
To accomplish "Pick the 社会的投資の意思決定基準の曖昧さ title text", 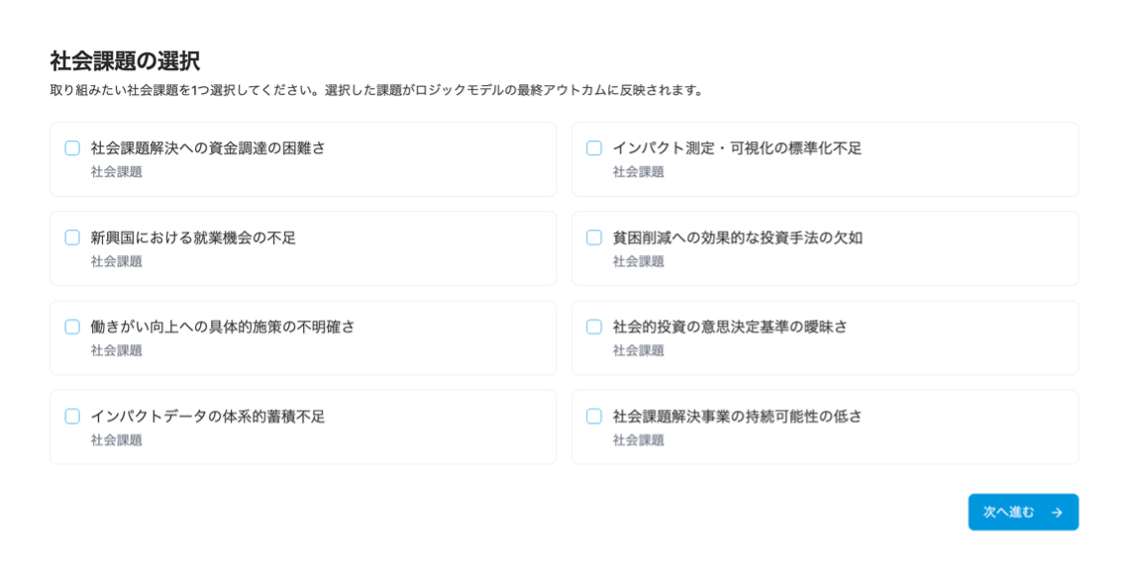I will click(x=730, y=327).
